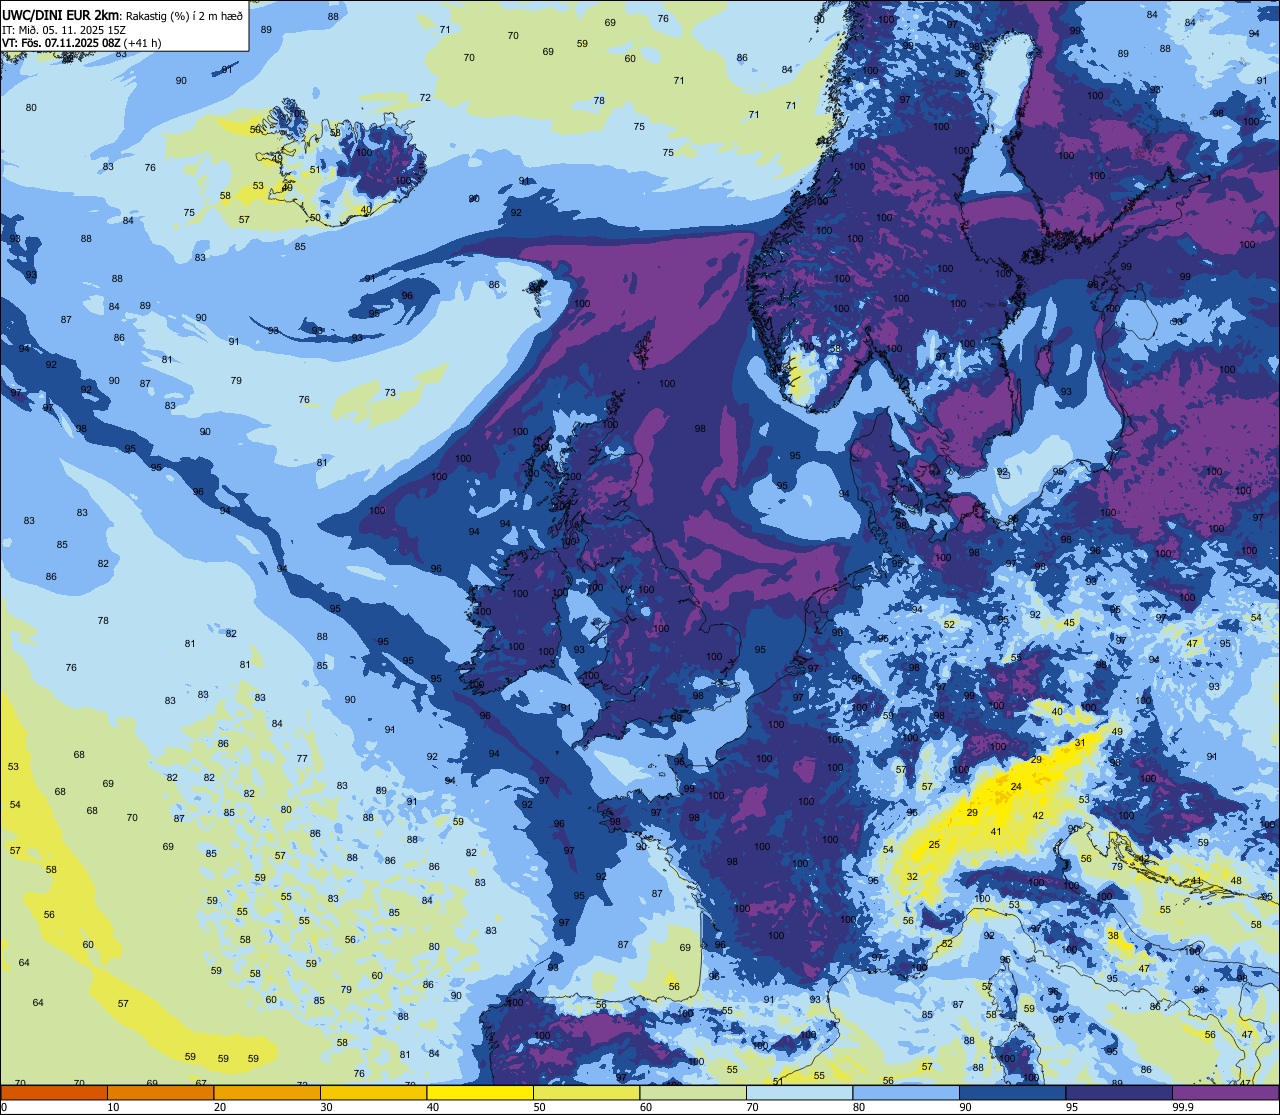Click the "50" legend tick label
Image resolution: width=1280 pixels, height=1115 pixels.
[540, 1107]
